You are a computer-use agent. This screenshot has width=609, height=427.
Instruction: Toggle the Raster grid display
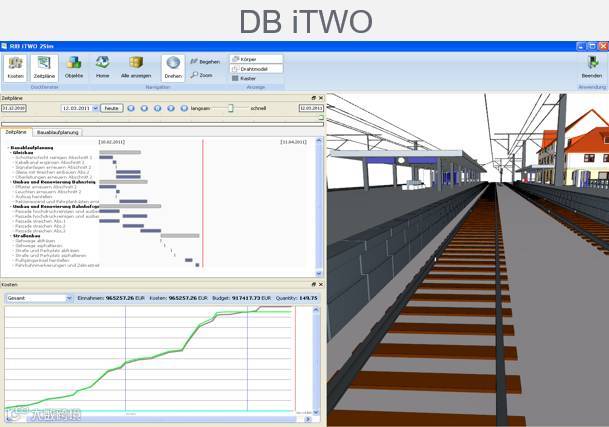point(244,78)
